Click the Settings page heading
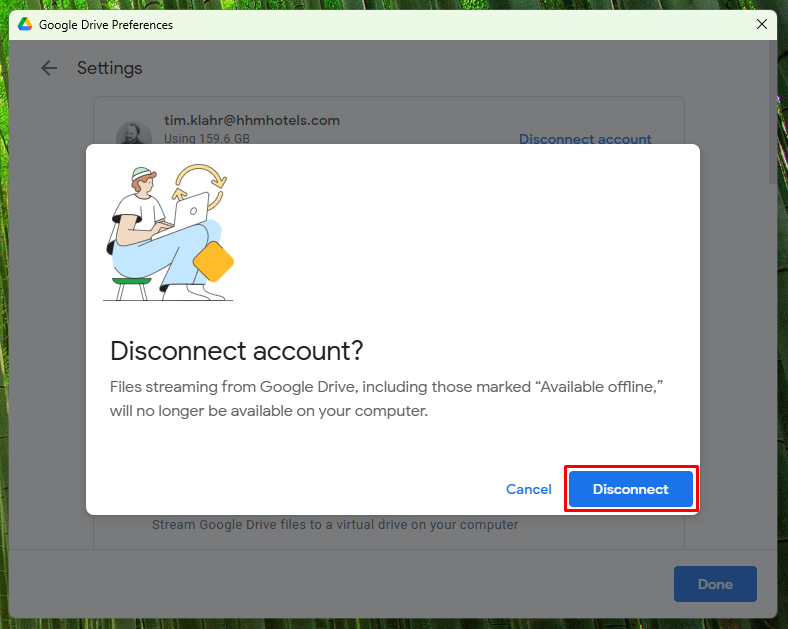Screen dimensions: 788x629 (x=110, y=68)
